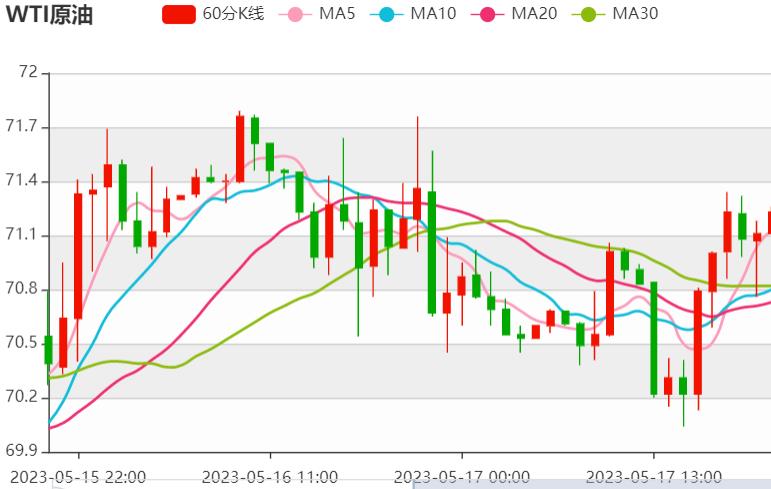Click the large green candle right before 2023-05-17 13:00
This screenshot has height=489, width=771.
click(653, 338)
